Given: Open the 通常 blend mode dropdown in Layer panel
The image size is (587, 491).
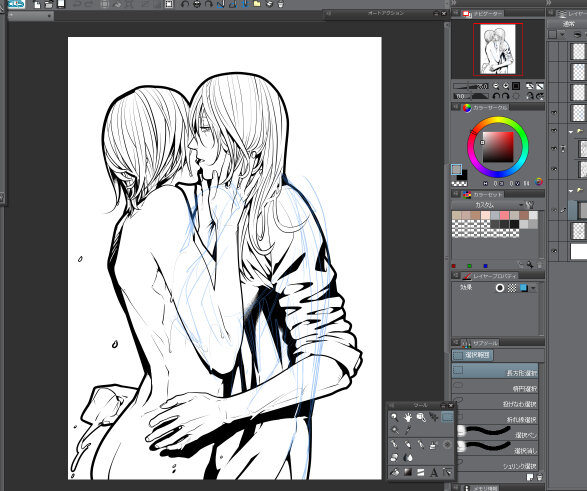Looking at the screenshot, I should click(x=568, y=24).
